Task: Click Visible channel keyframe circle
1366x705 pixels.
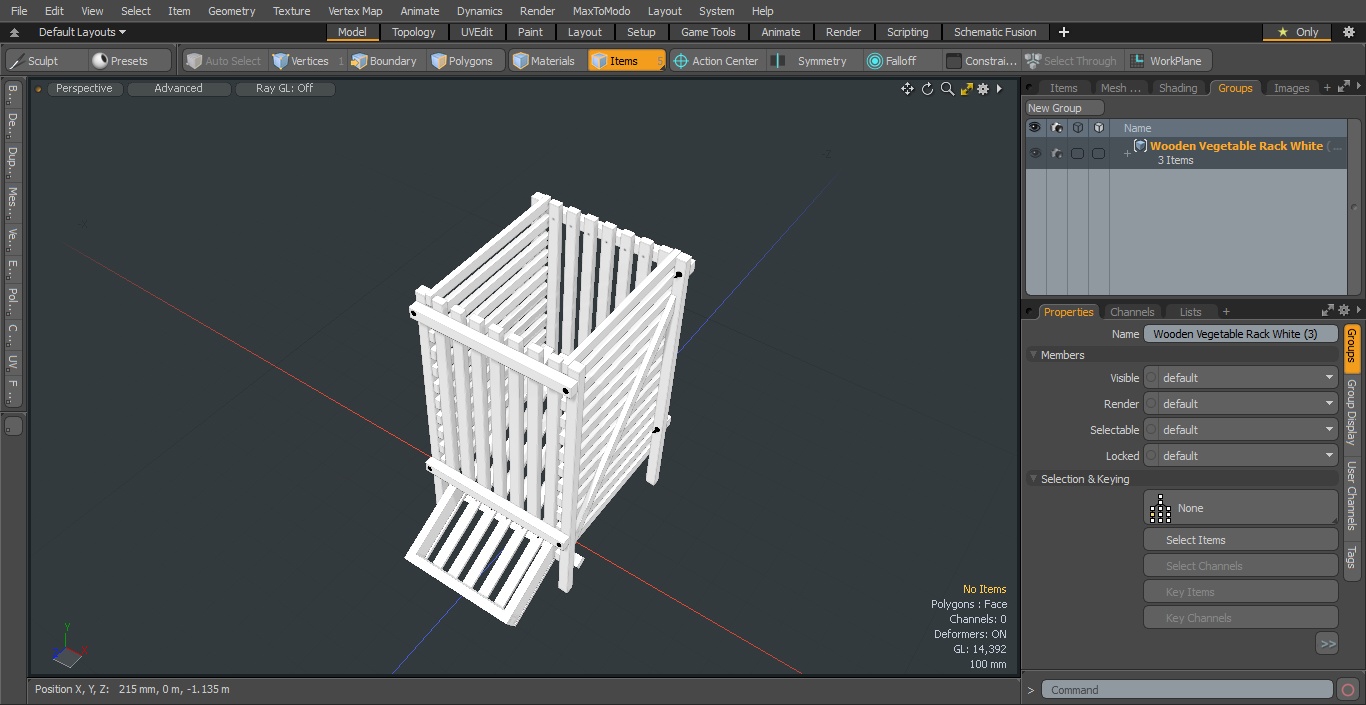Action: (1151, 378)
